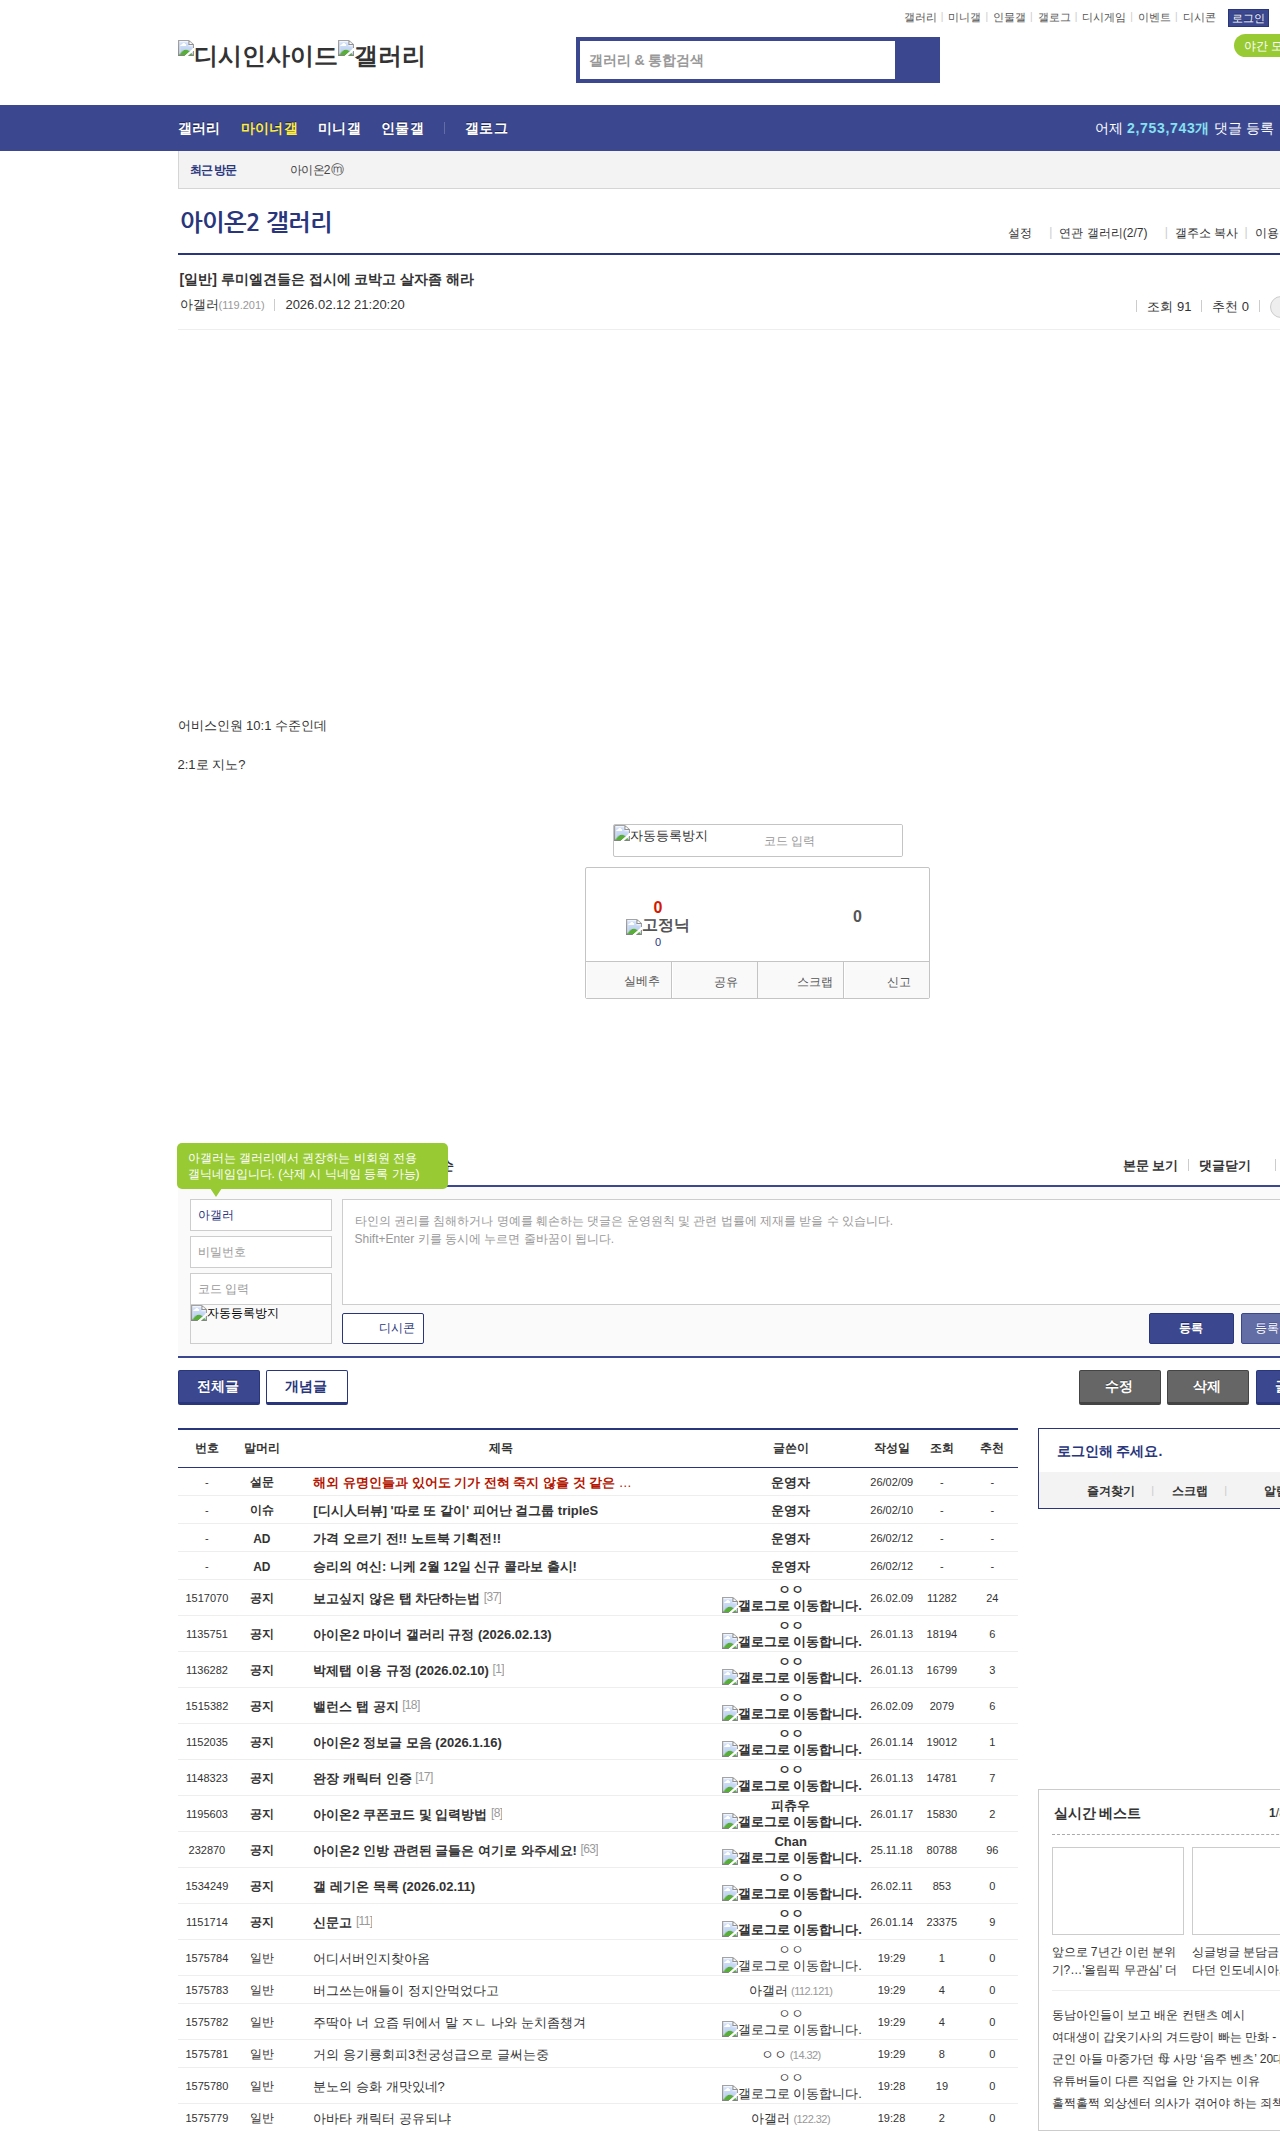Open gallog icon on post row 1534249
Viewport: 1280px width, 2131px height.
[791, 1894]
